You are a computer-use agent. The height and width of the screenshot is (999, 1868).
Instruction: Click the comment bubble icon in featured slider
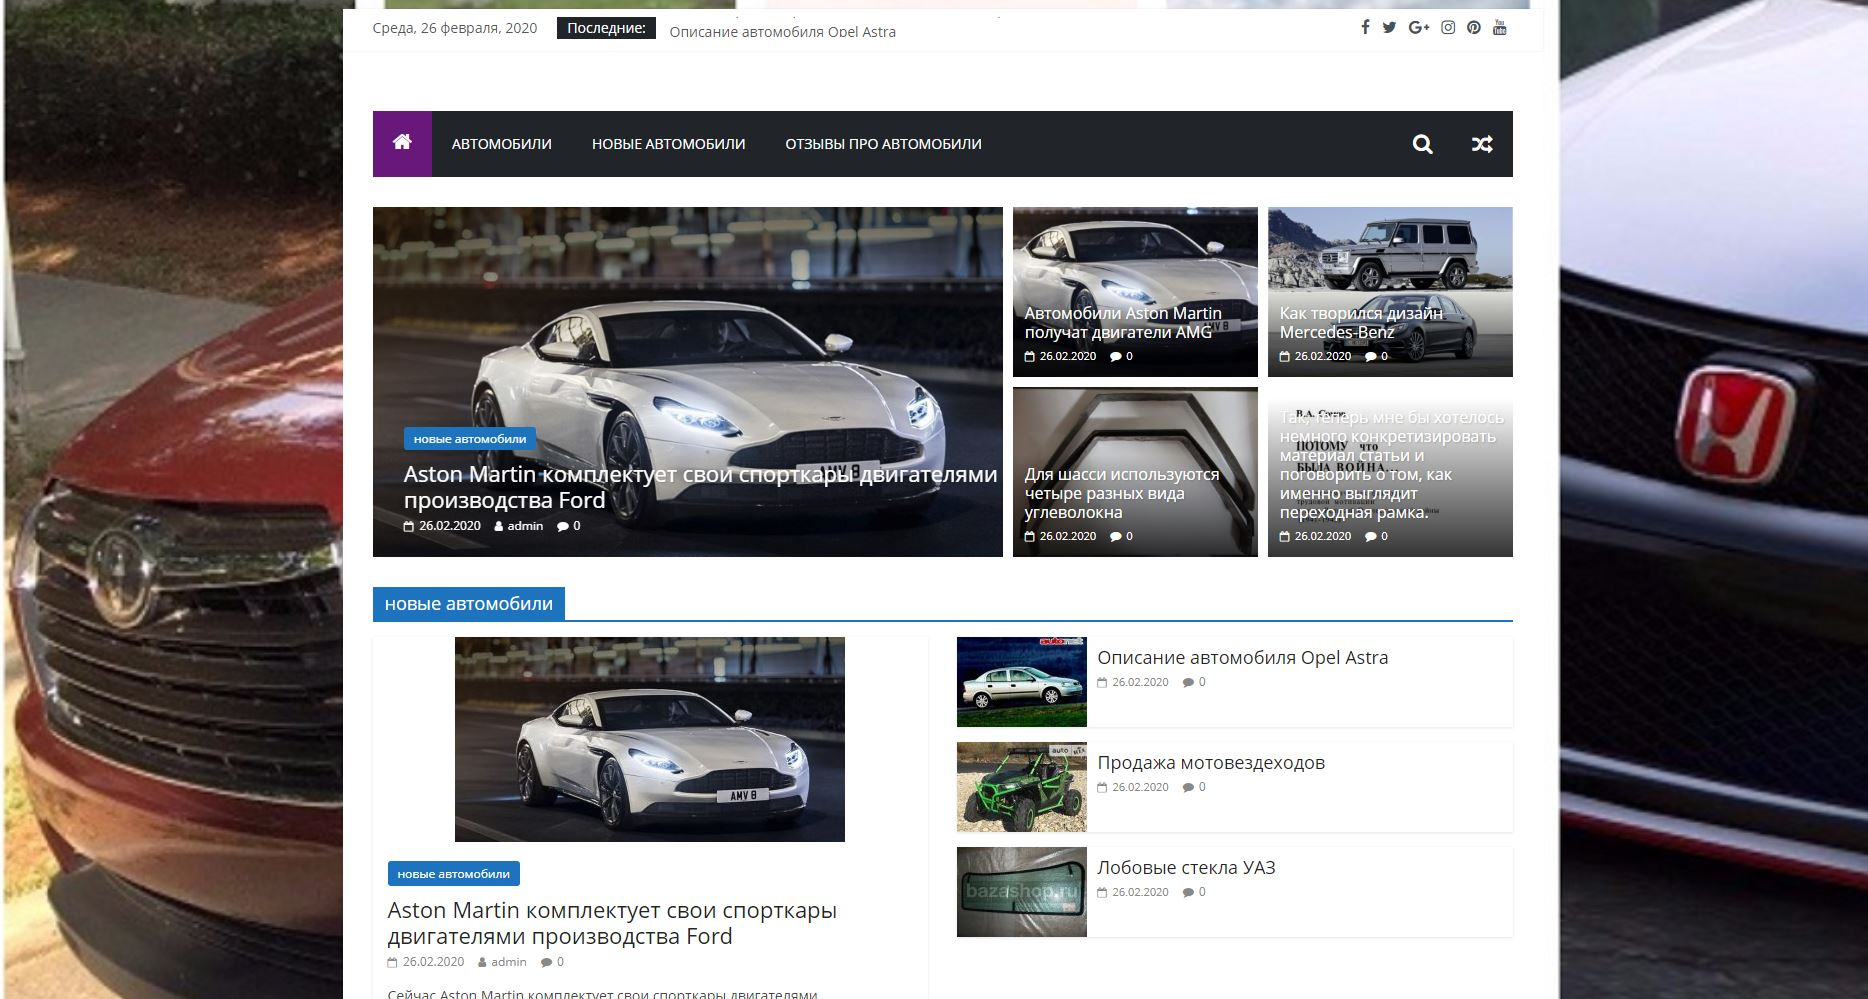click(x=563, y=526)
